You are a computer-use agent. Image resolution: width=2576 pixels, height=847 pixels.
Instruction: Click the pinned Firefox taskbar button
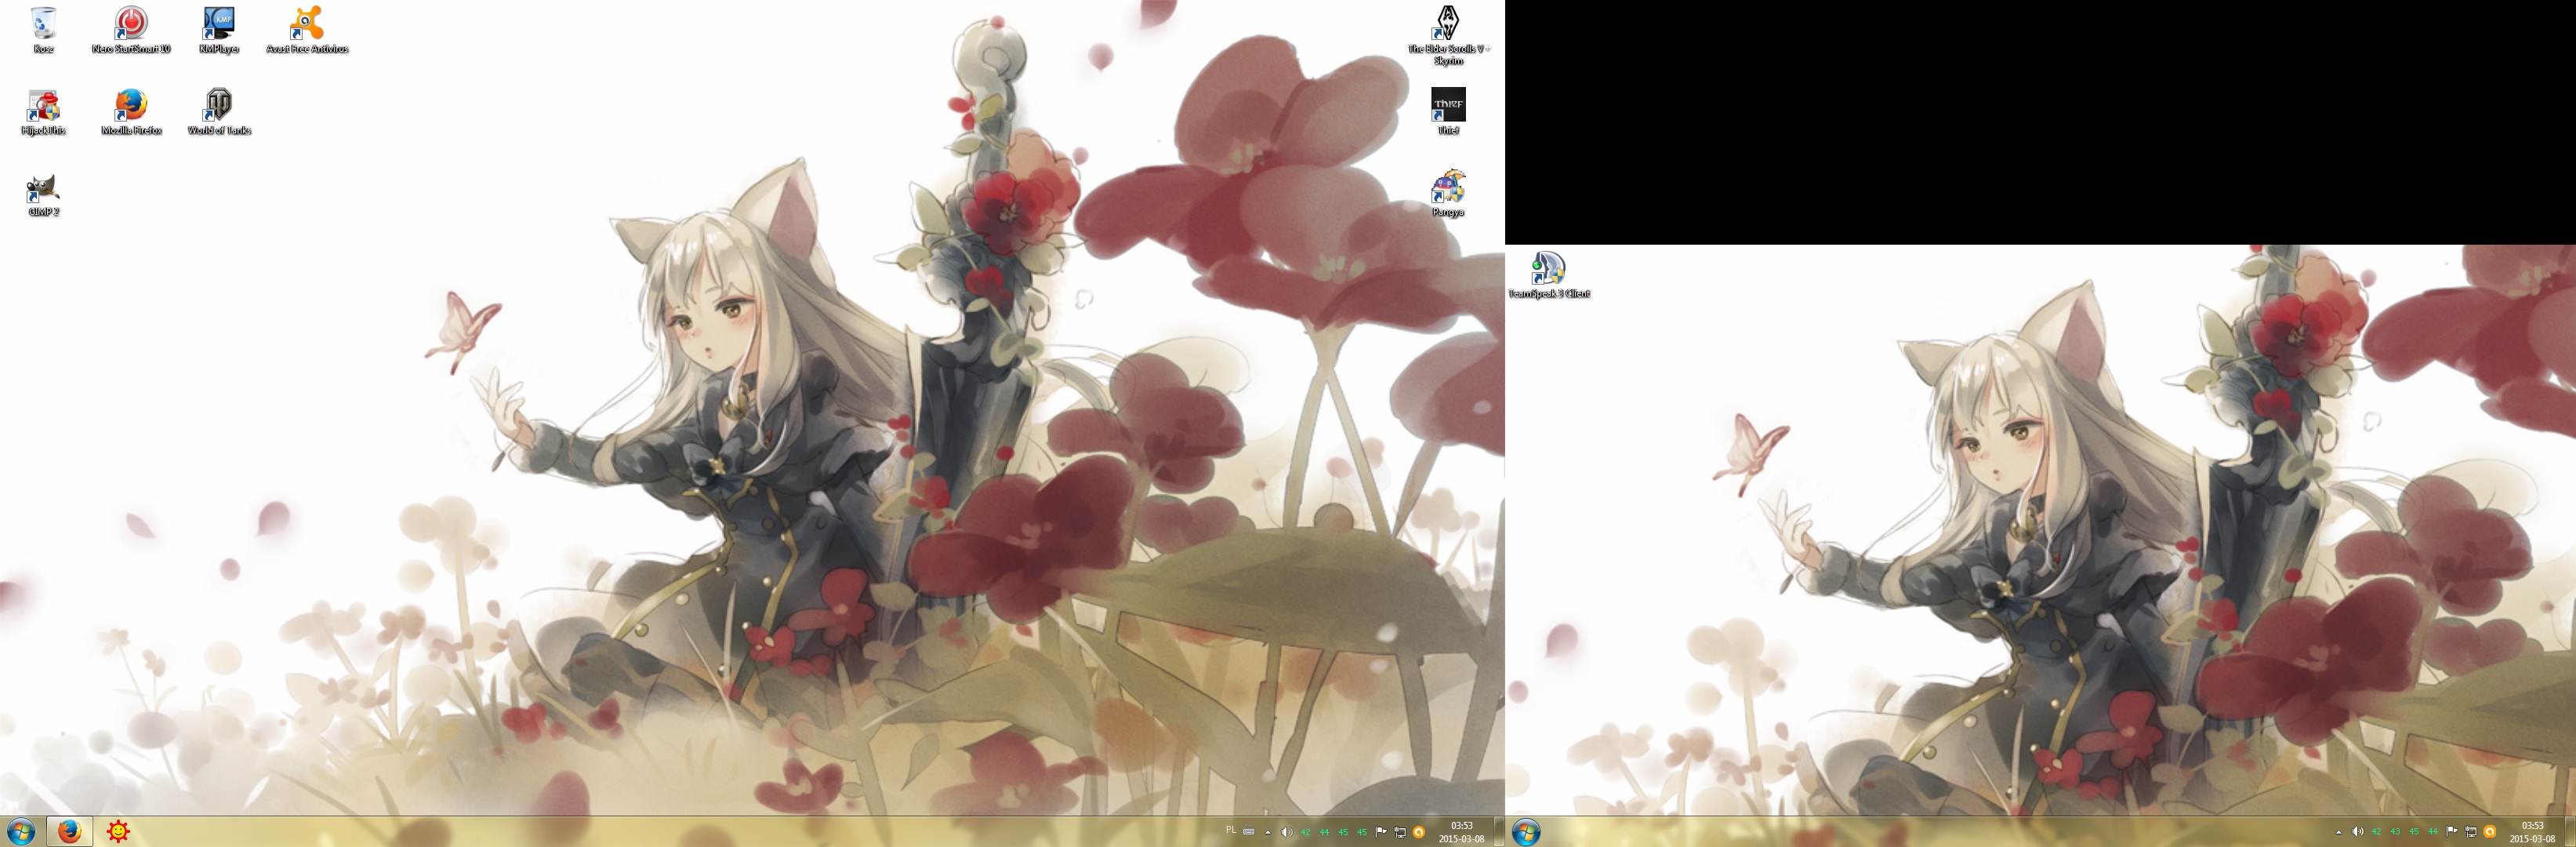69,831
